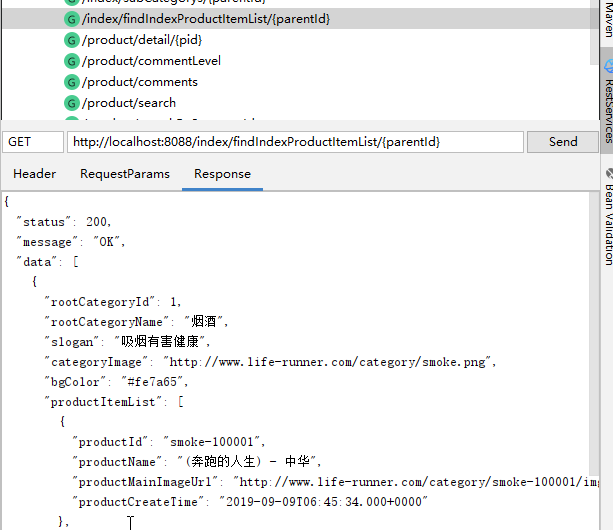The width and height of the screenshot is (613, 530).
Task: Click GET icon beside findIndexProductItemList
Action: (x=72, y=19)
